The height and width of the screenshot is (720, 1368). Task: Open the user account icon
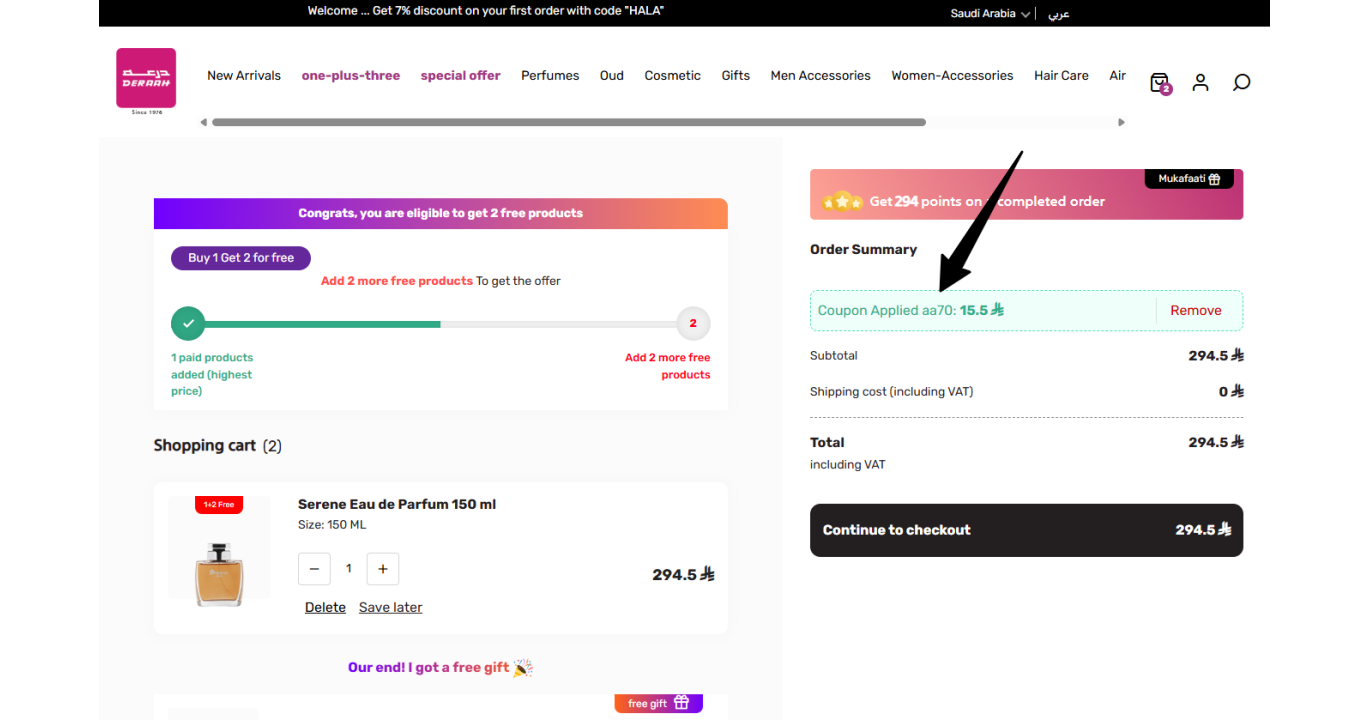click(x=1200, y=82)
